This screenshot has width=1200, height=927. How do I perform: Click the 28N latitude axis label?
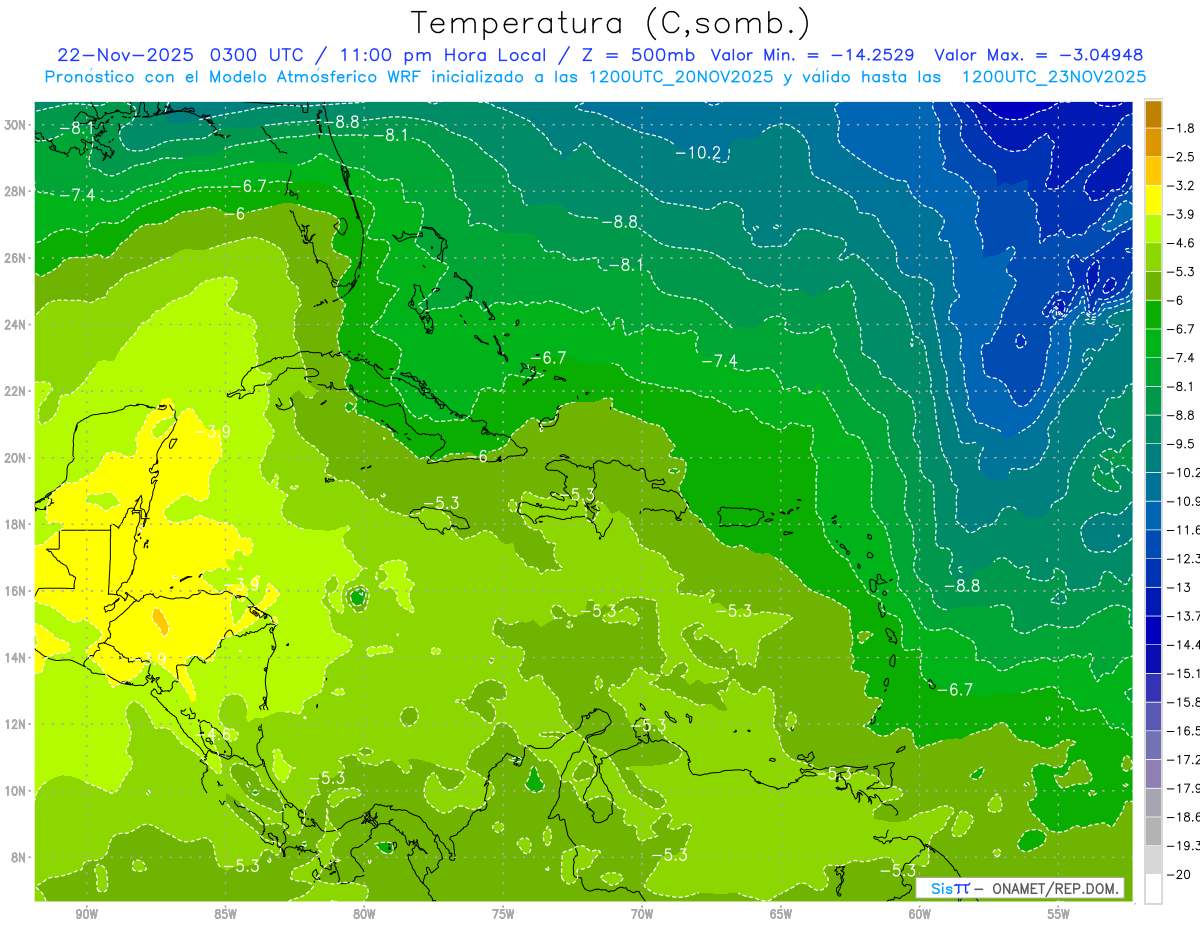[17, 191]
